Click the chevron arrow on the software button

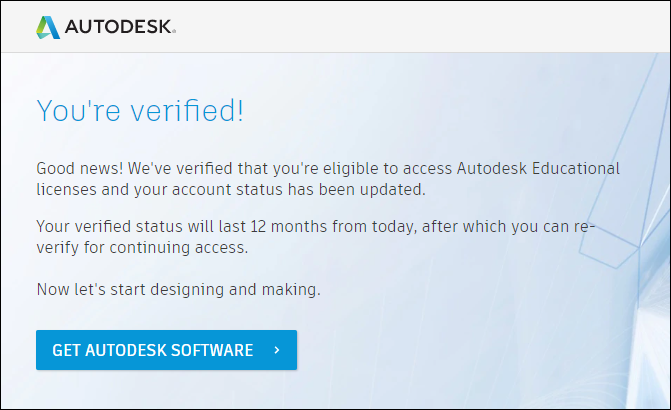(x=276, y=350)
